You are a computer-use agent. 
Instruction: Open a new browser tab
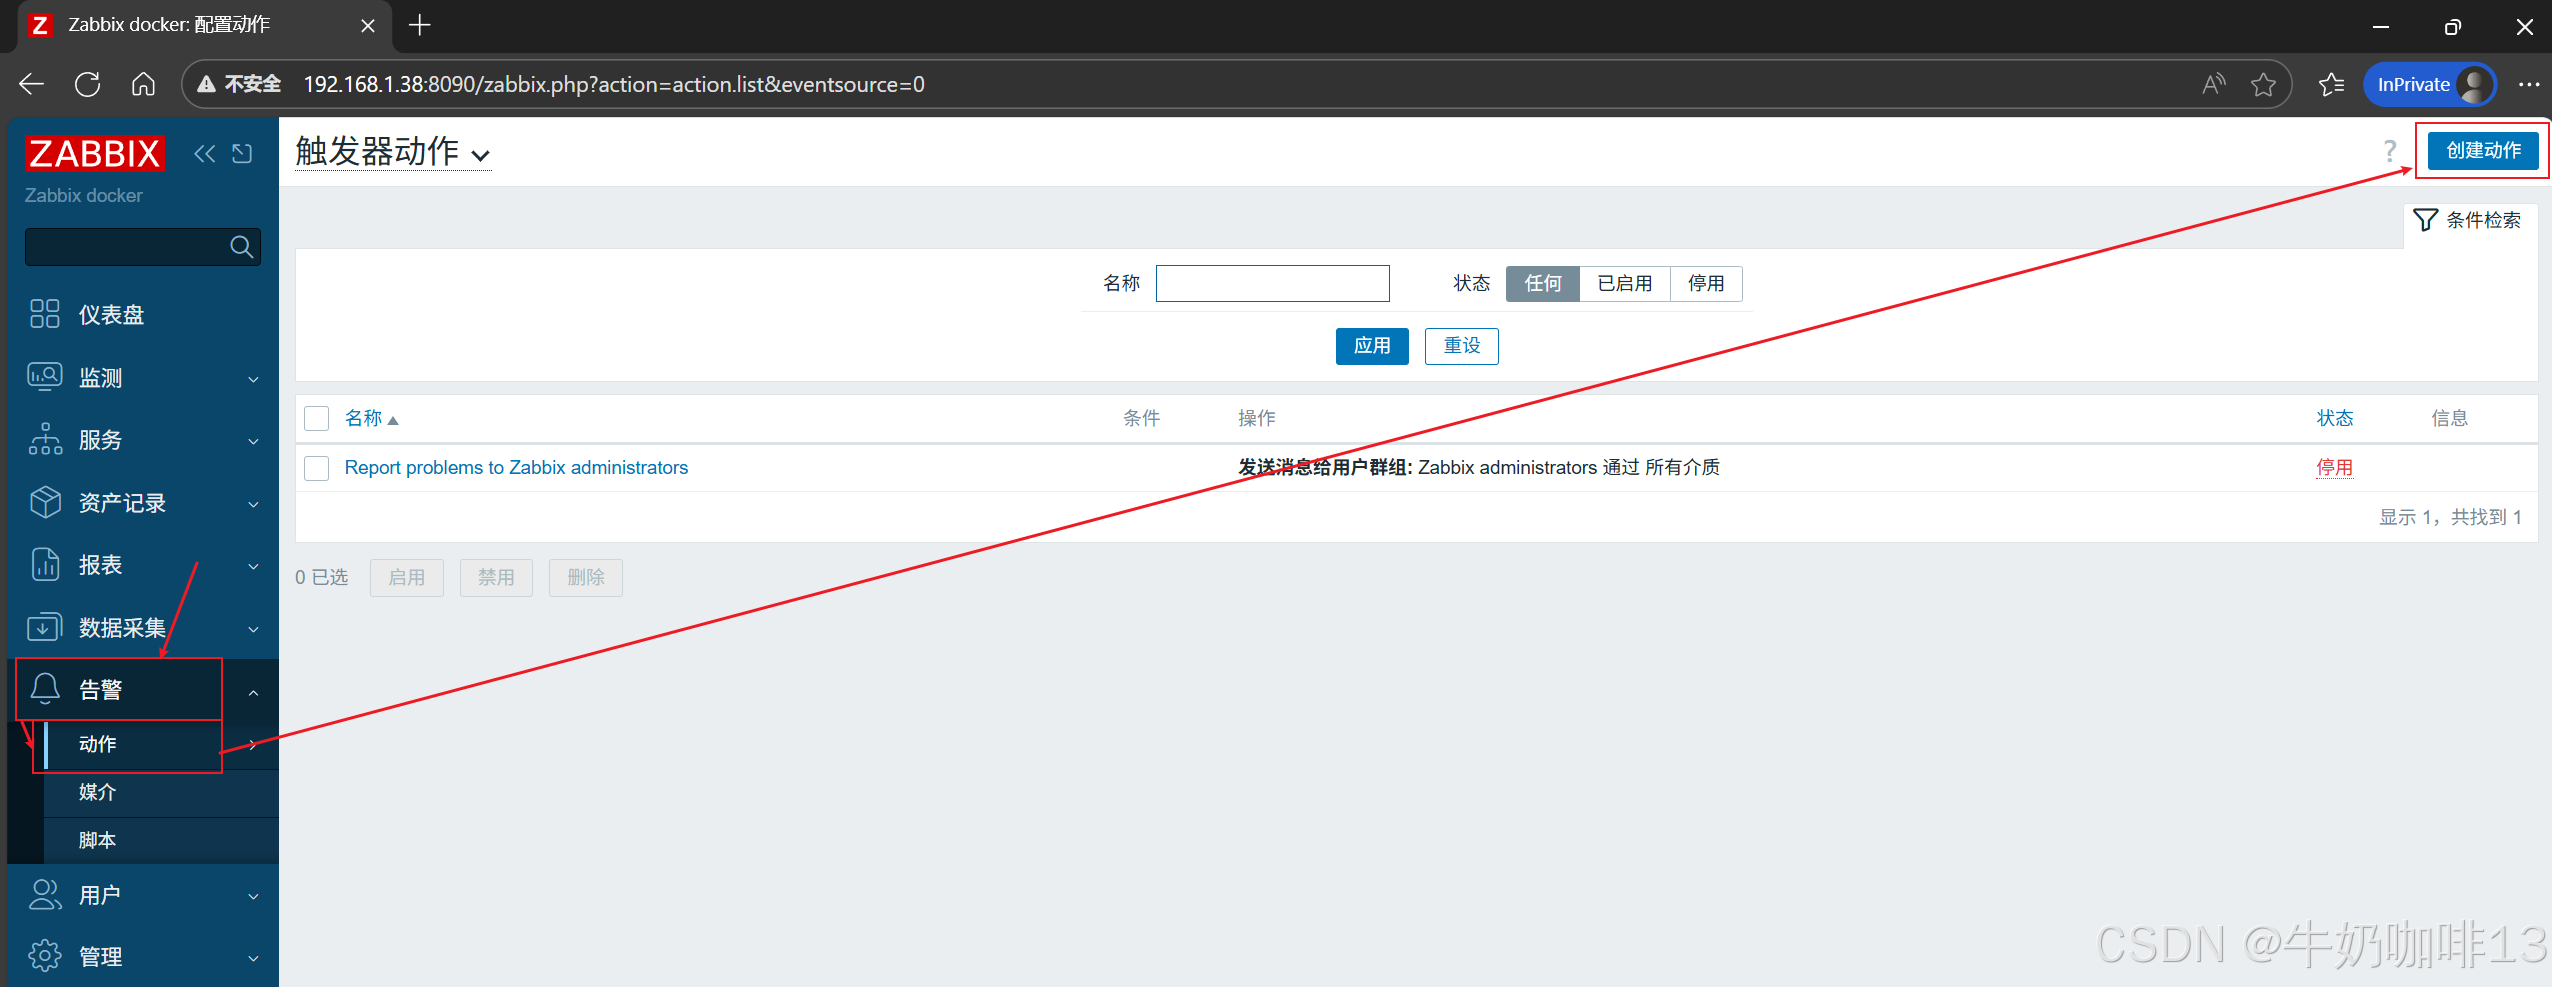[420, 25]
